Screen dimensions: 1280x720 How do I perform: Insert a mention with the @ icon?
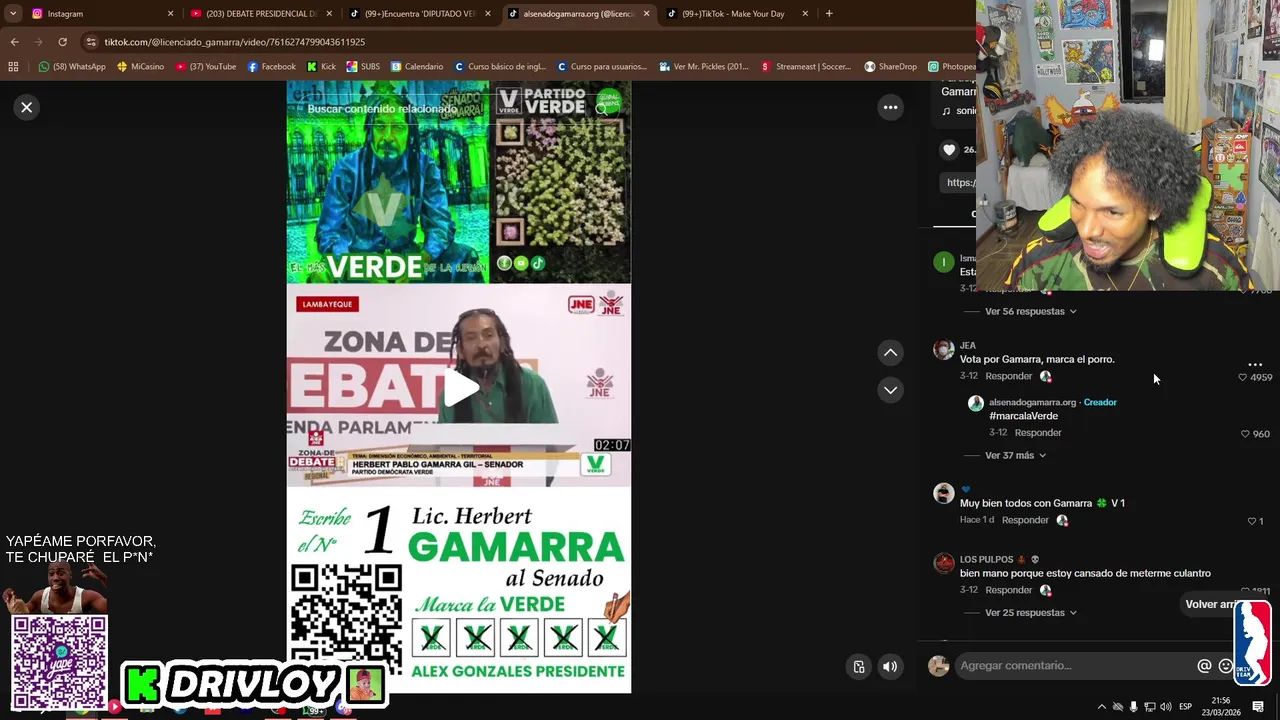click(1204, 666)
